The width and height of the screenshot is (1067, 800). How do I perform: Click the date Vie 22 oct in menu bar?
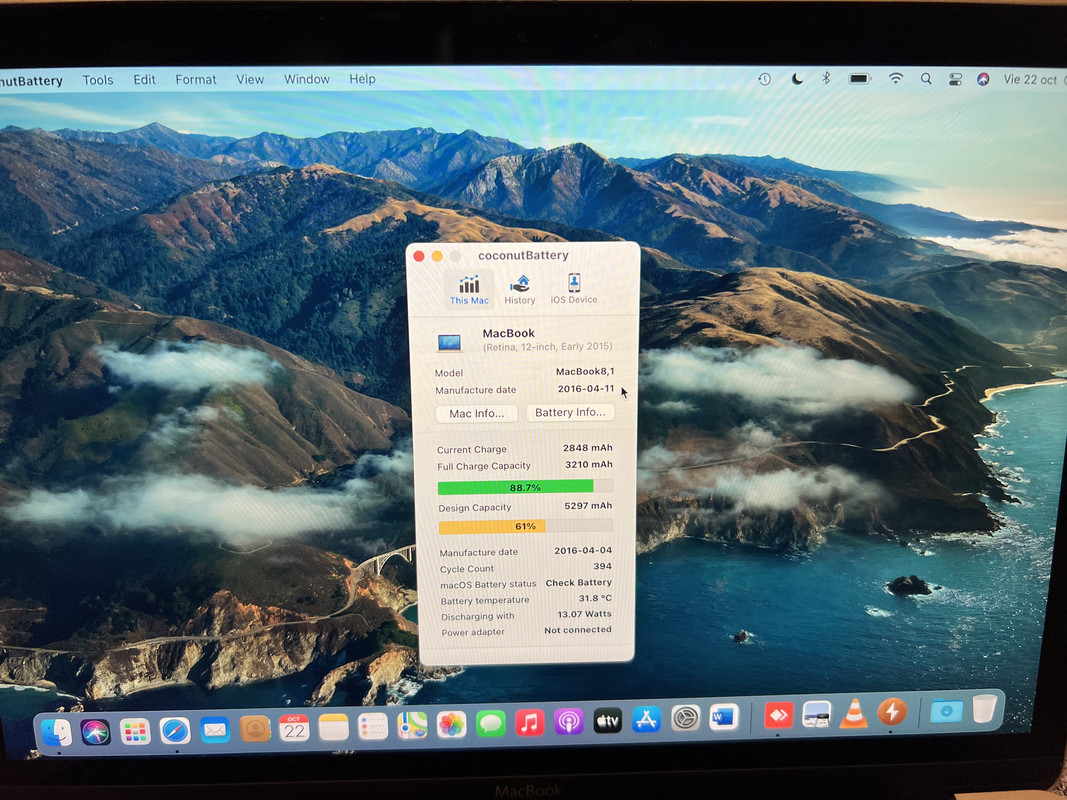click(1030, 80)
